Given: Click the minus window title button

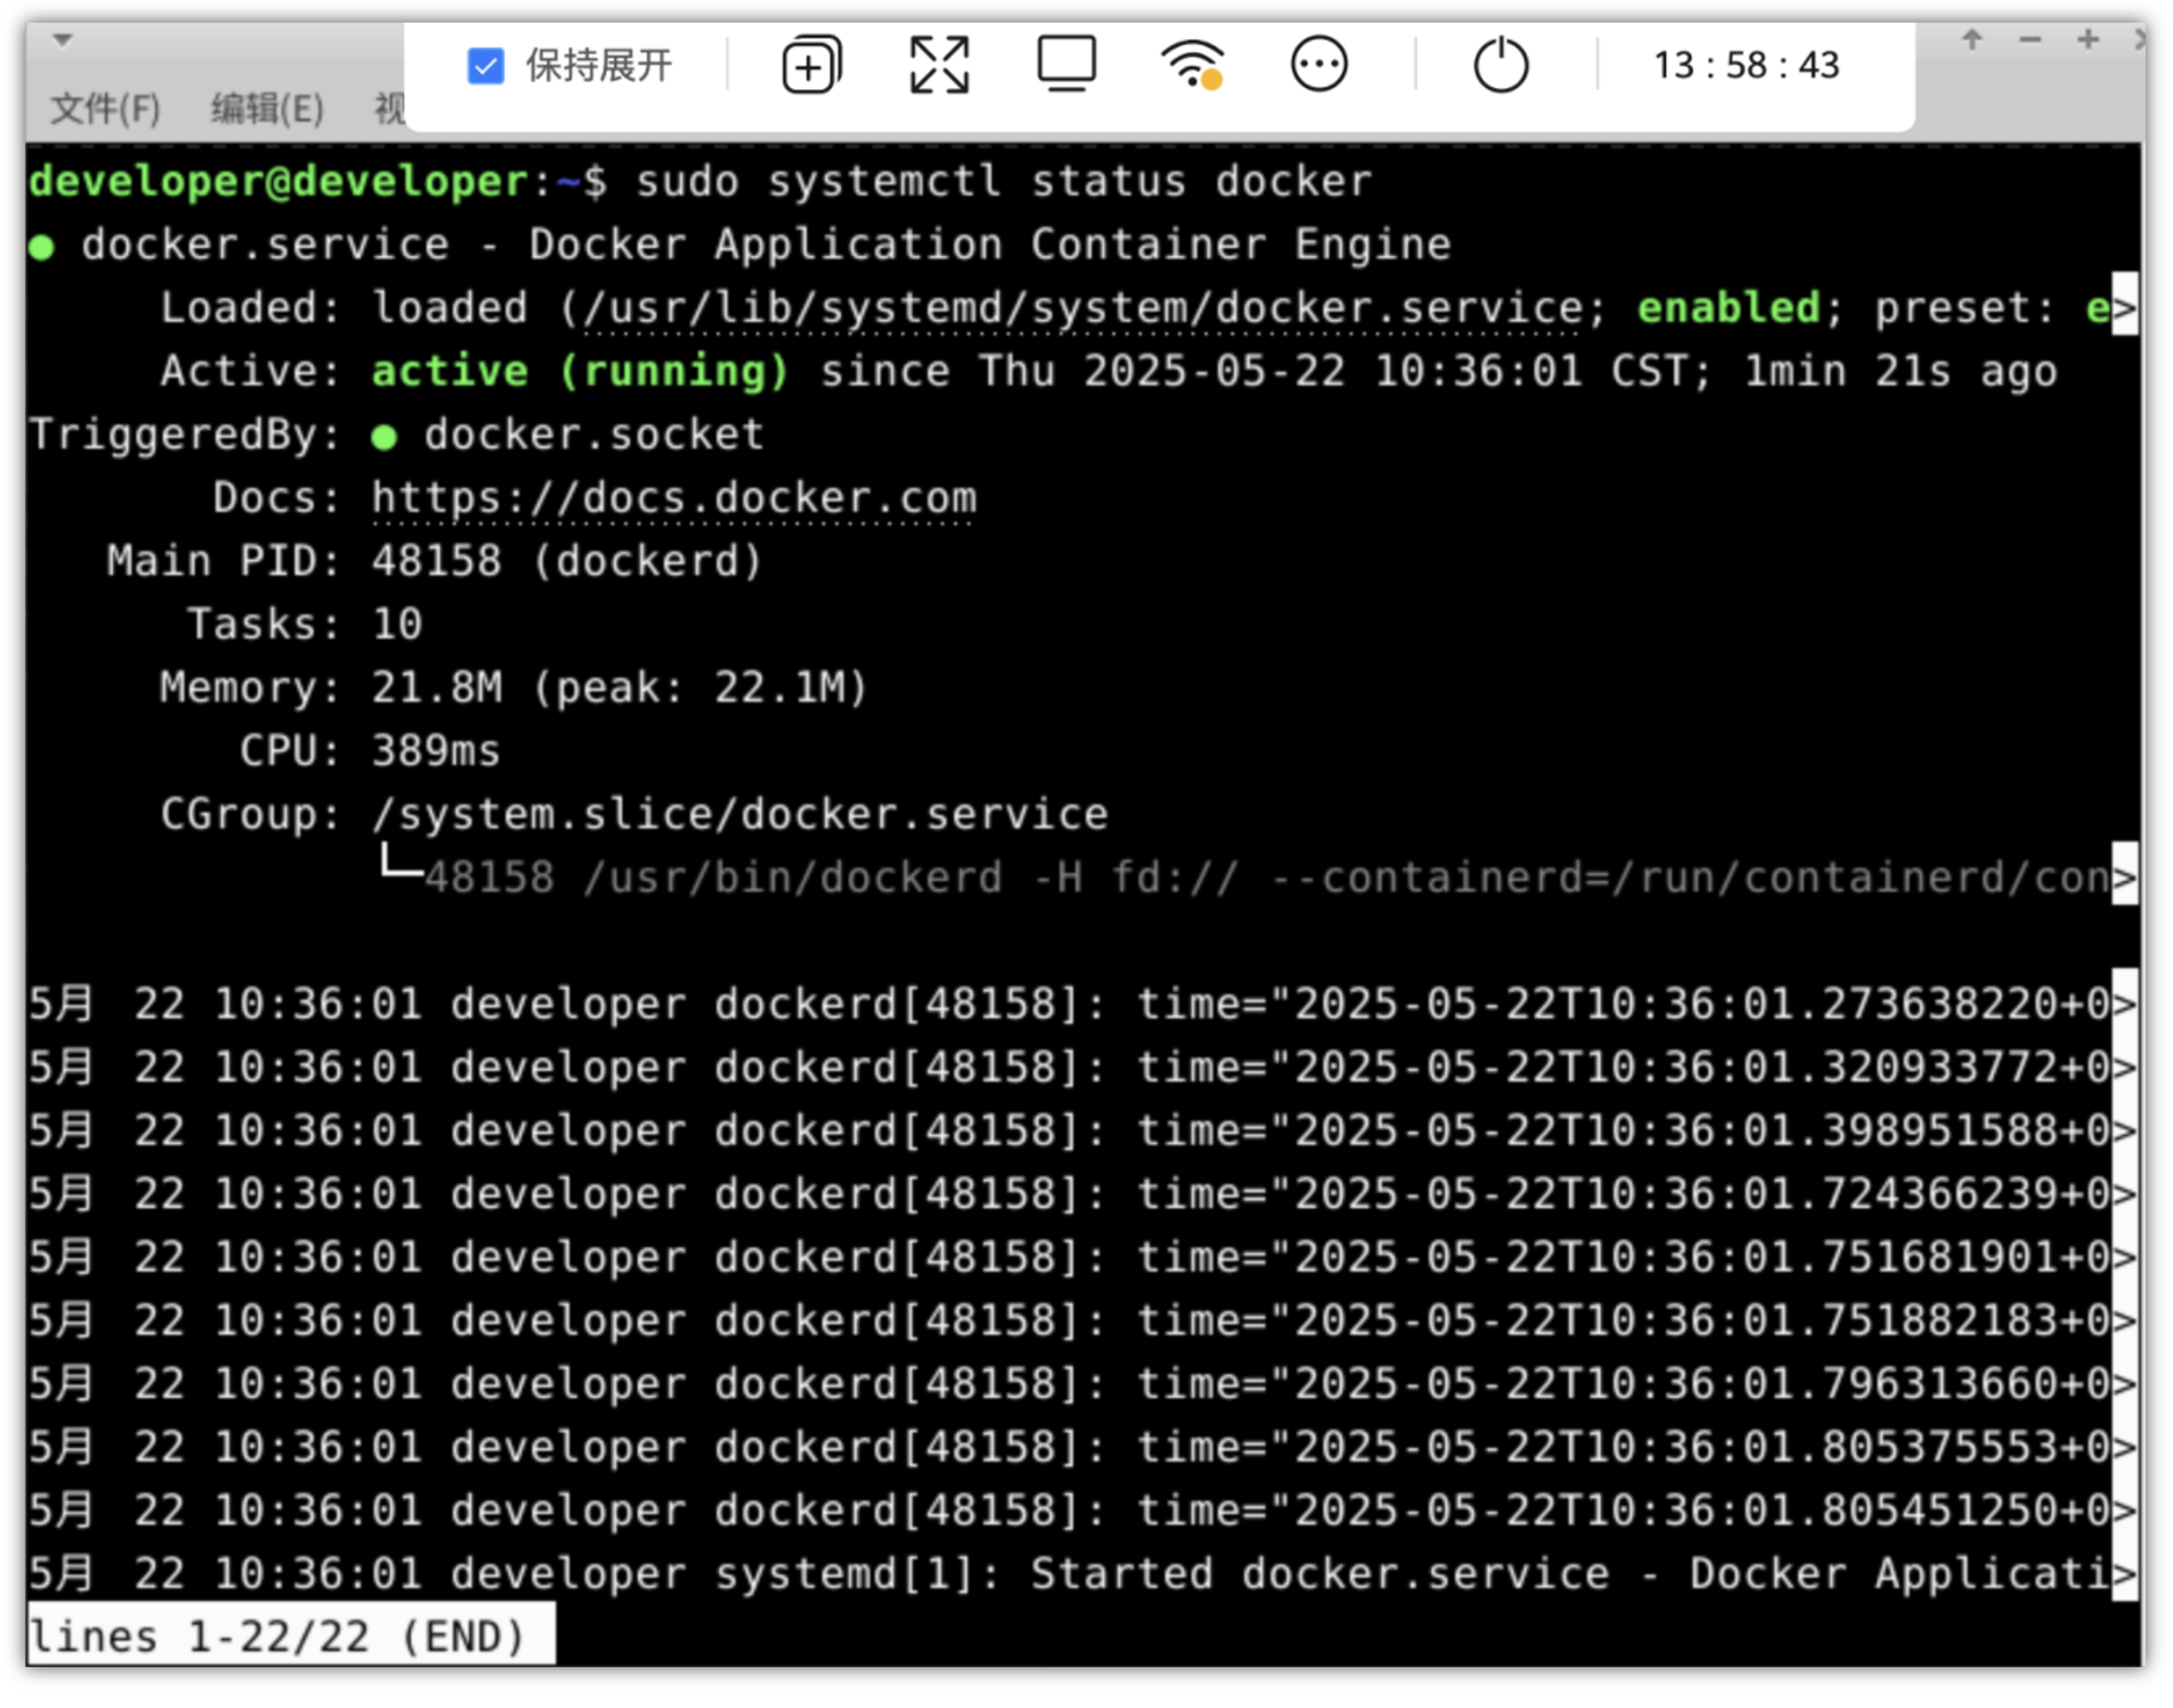Looking at the screenshot, I should click(2031, 40).
